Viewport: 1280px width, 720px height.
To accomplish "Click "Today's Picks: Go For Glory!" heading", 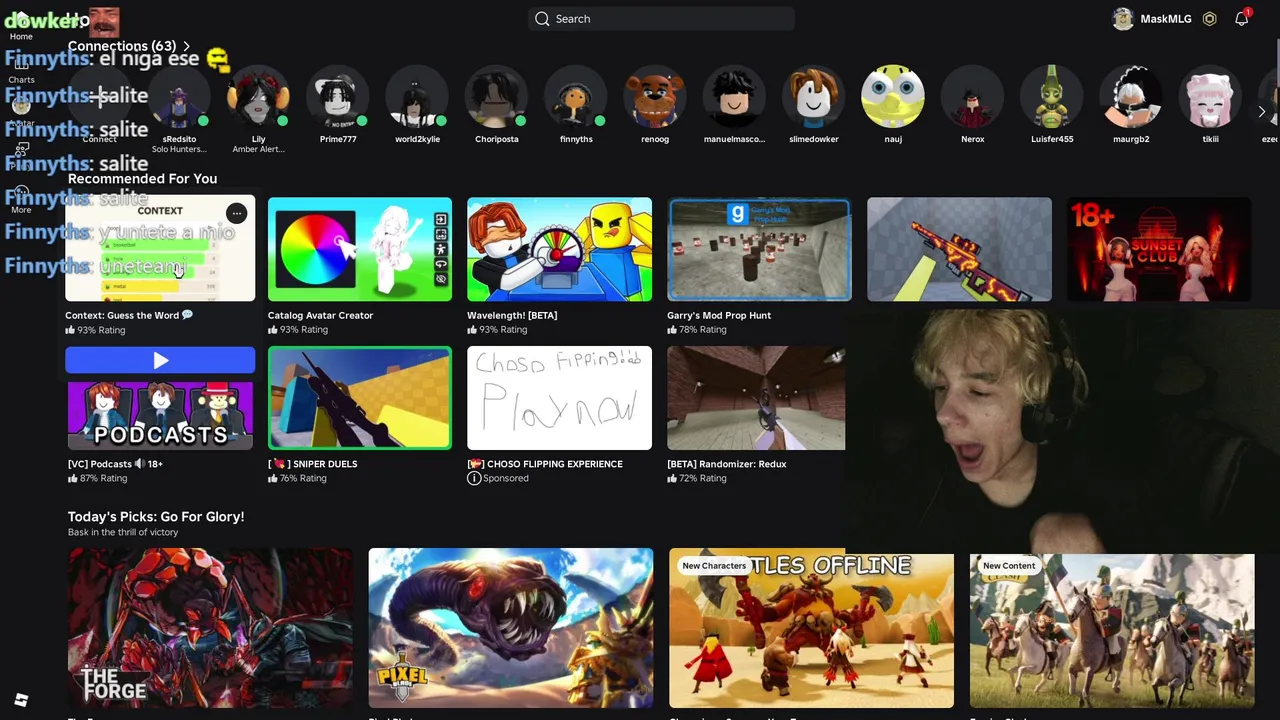I will [156, 517].
